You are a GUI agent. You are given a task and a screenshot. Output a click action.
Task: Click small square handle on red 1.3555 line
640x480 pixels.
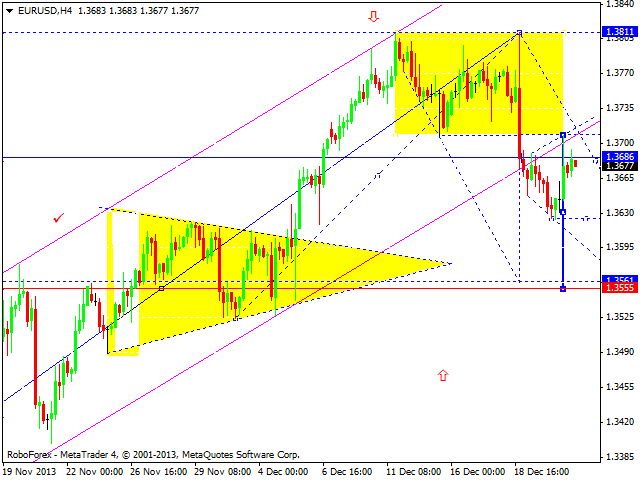click(162, 289)
